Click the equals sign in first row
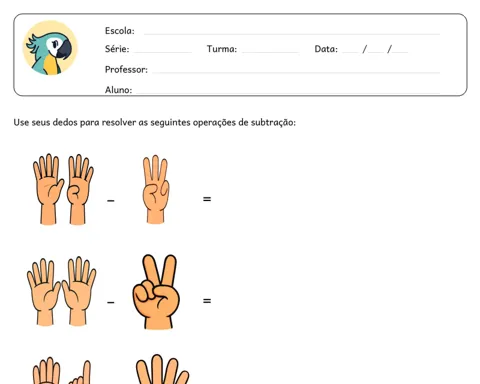Viewport: 480px width, 384px height. [x=207, y=199]
